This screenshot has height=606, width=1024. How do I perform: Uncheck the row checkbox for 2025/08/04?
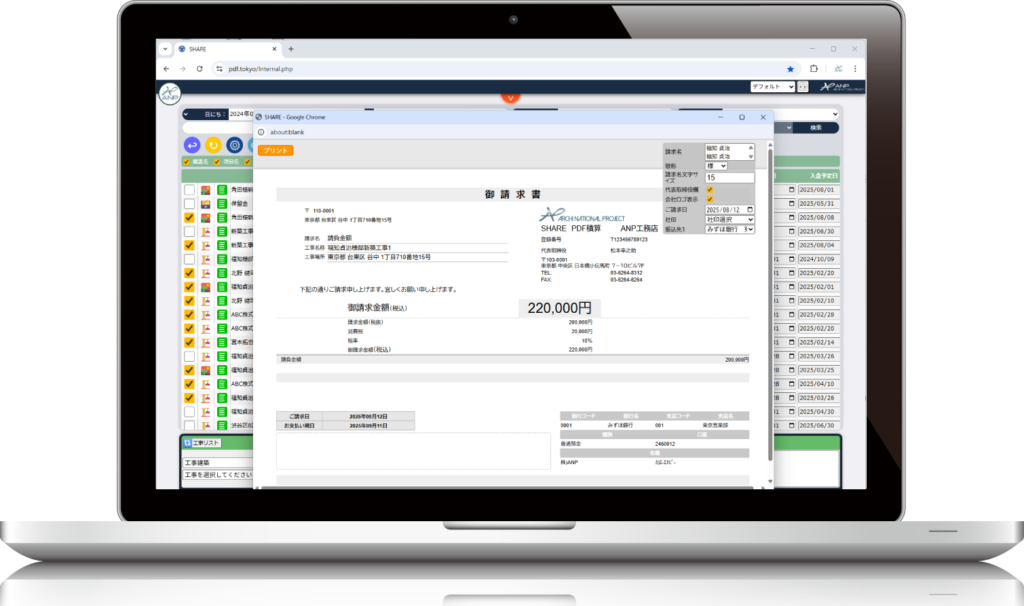coord(189,246)
